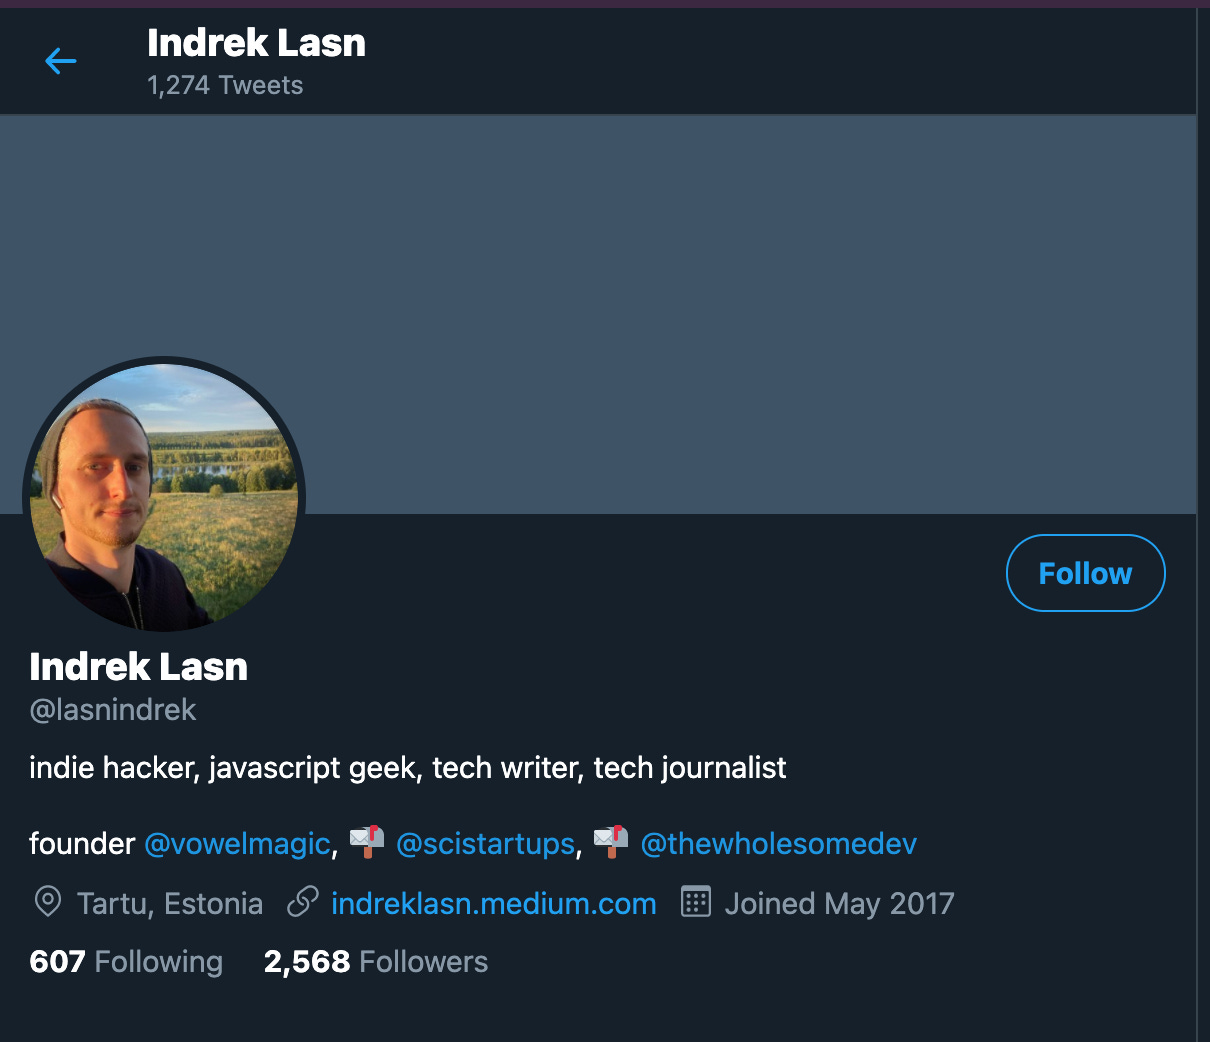Click the Indrek Lasn header title
This screenshot has width=1210, height=1042.
click(256, 43)
